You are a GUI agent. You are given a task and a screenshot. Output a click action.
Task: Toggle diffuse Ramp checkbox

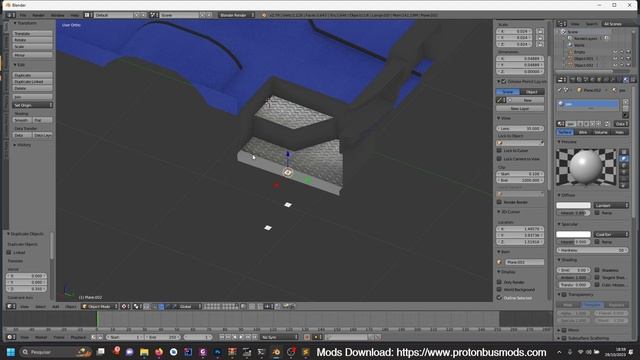coord(597,213)
